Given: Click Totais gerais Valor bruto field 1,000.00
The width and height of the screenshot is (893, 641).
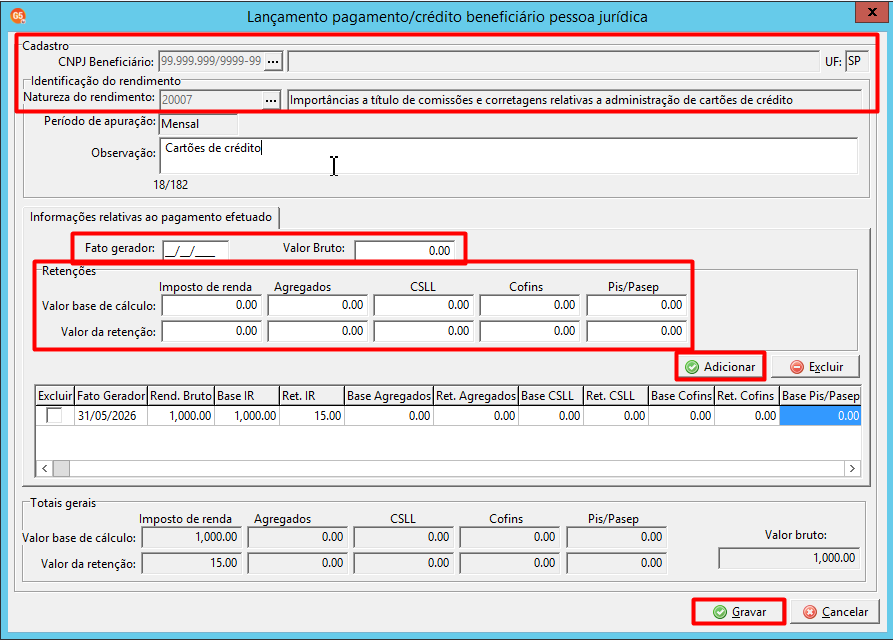Looking at the screenshot, I should [789, 558].
